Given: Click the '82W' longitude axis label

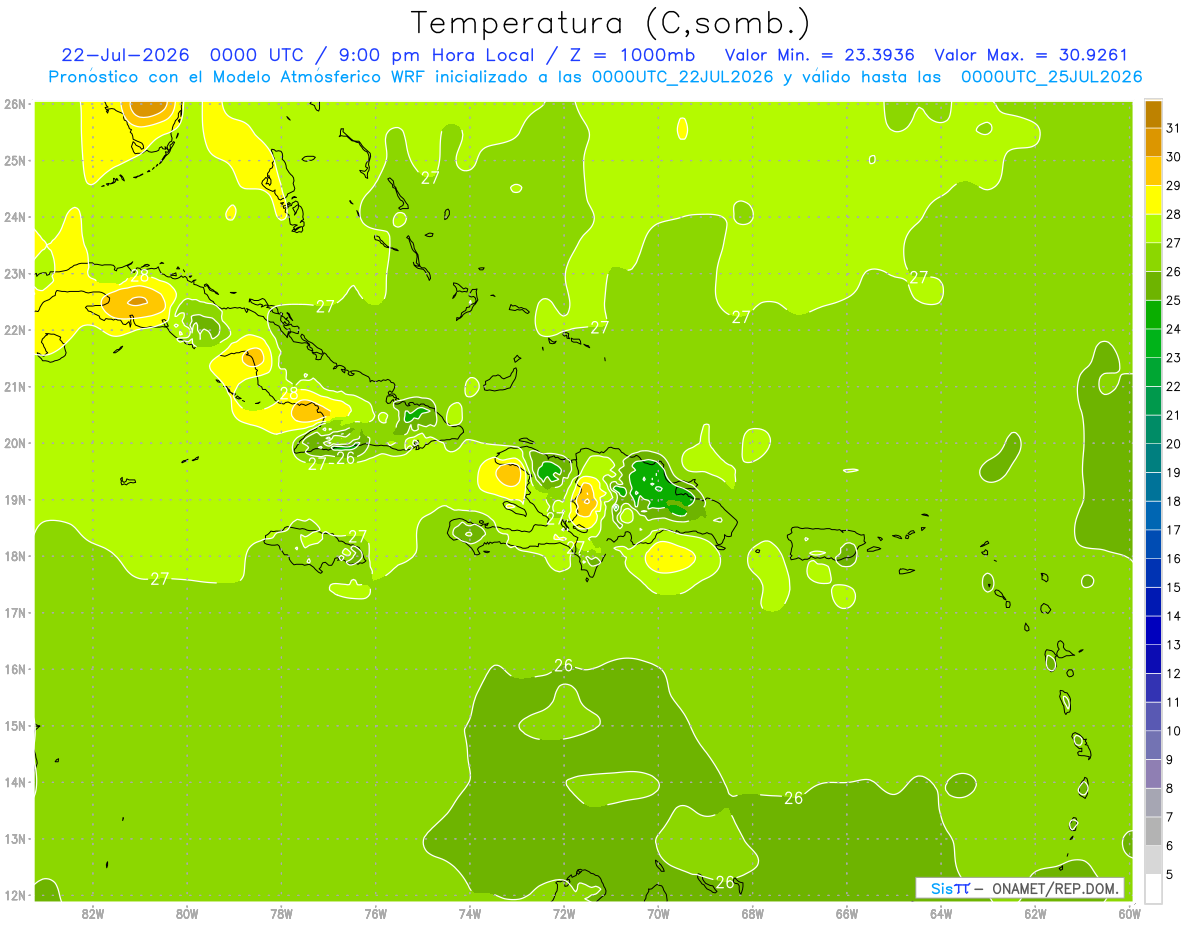Looking at the screenshot, I should pos(93,914).
